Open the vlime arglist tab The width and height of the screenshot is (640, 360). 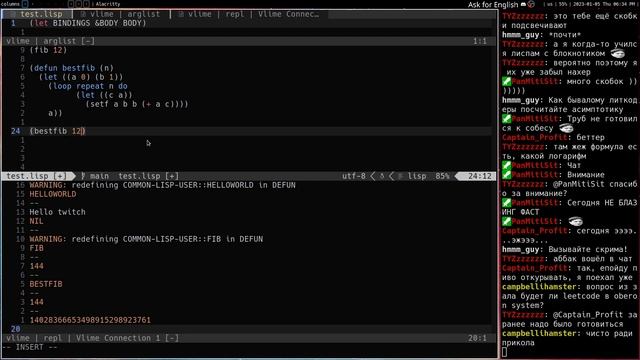(x=121, y=14)
